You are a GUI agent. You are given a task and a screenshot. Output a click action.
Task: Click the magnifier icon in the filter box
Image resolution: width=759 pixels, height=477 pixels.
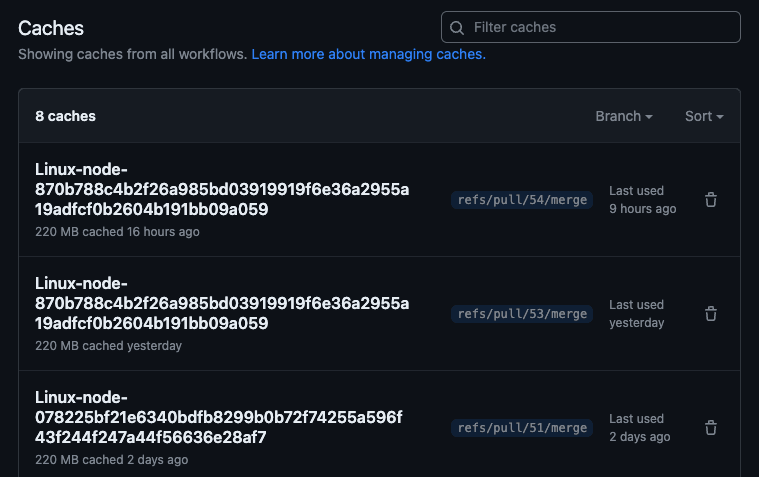click(x=457, y=28)
